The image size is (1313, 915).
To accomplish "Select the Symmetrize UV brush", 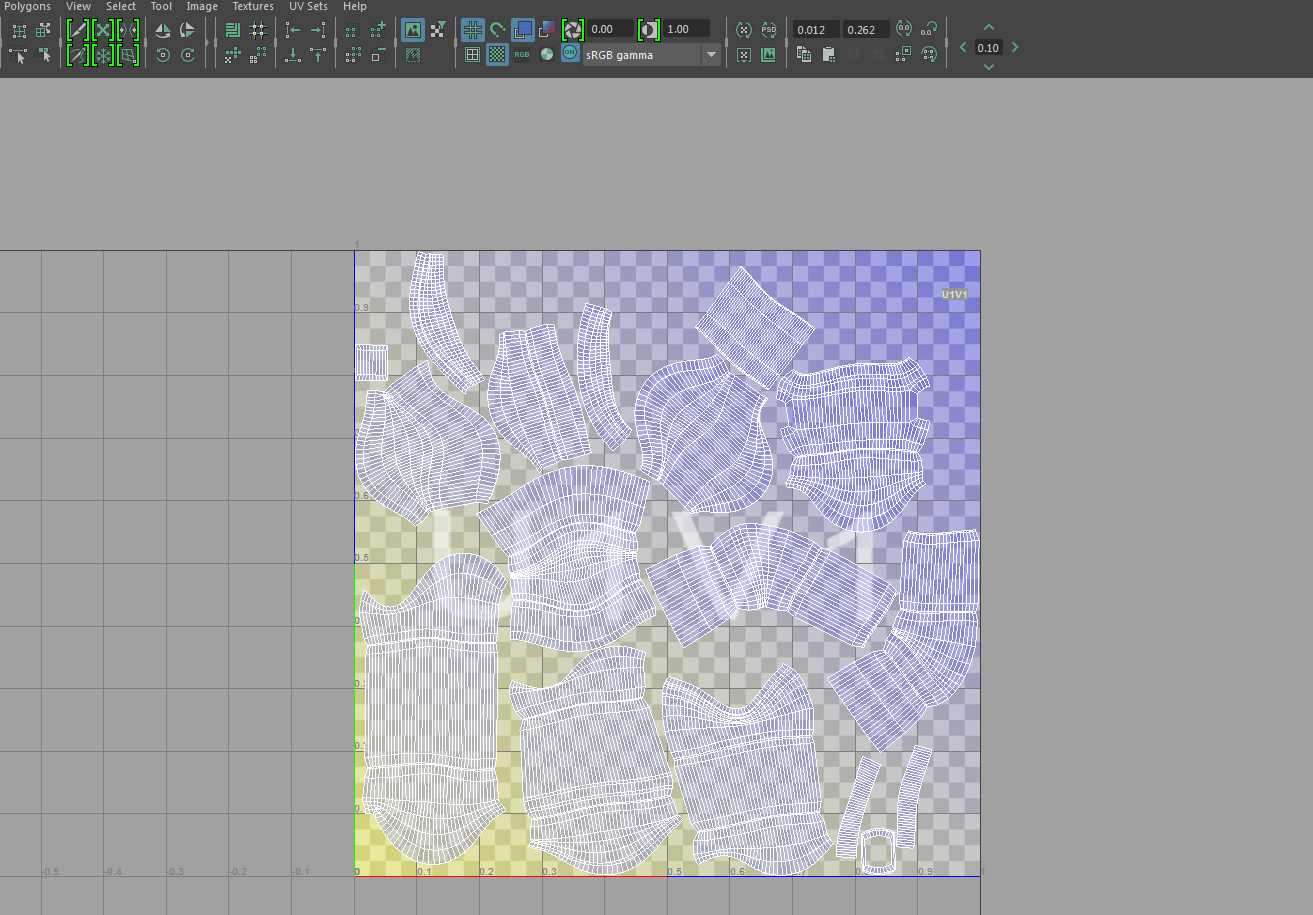I will (128, 30).
